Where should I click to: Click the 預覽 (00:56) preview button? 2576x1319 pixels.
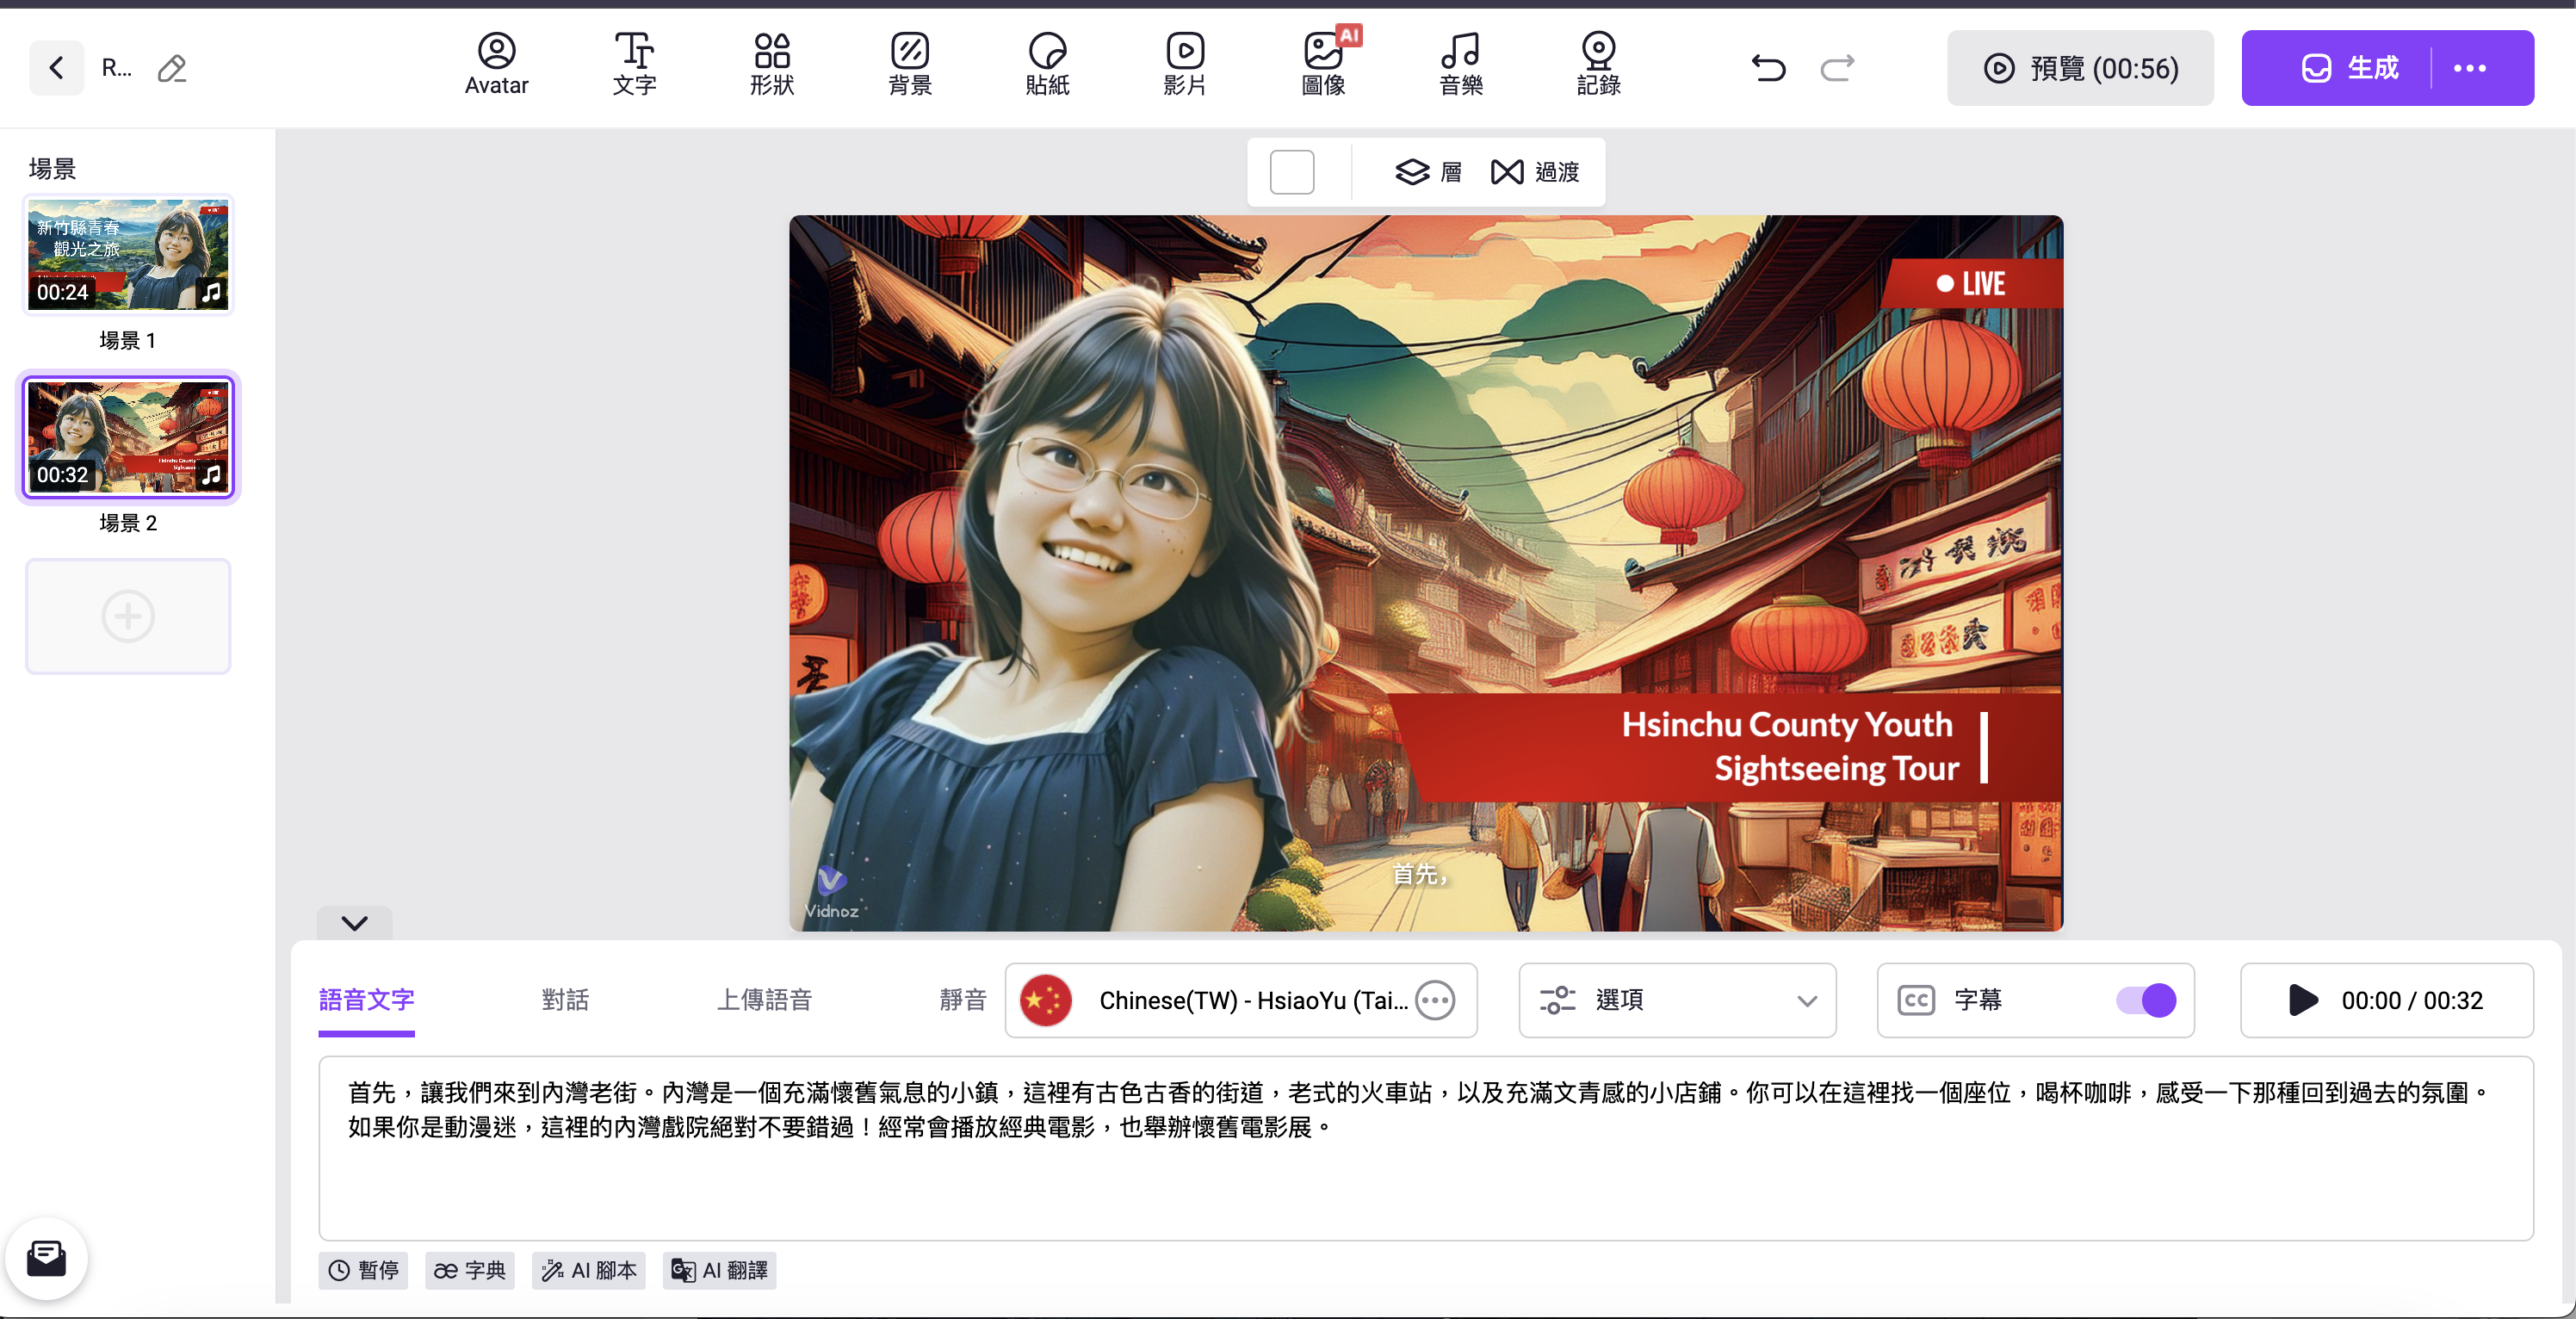pyautogui.click(x=2080, y=68)
